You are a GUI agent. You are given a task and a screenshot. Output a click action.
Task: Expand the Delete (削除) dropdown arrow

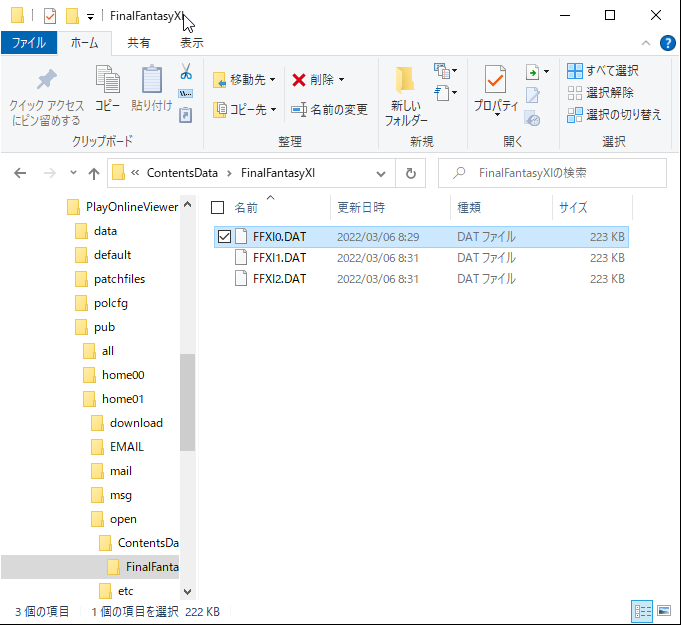[341, 79]
